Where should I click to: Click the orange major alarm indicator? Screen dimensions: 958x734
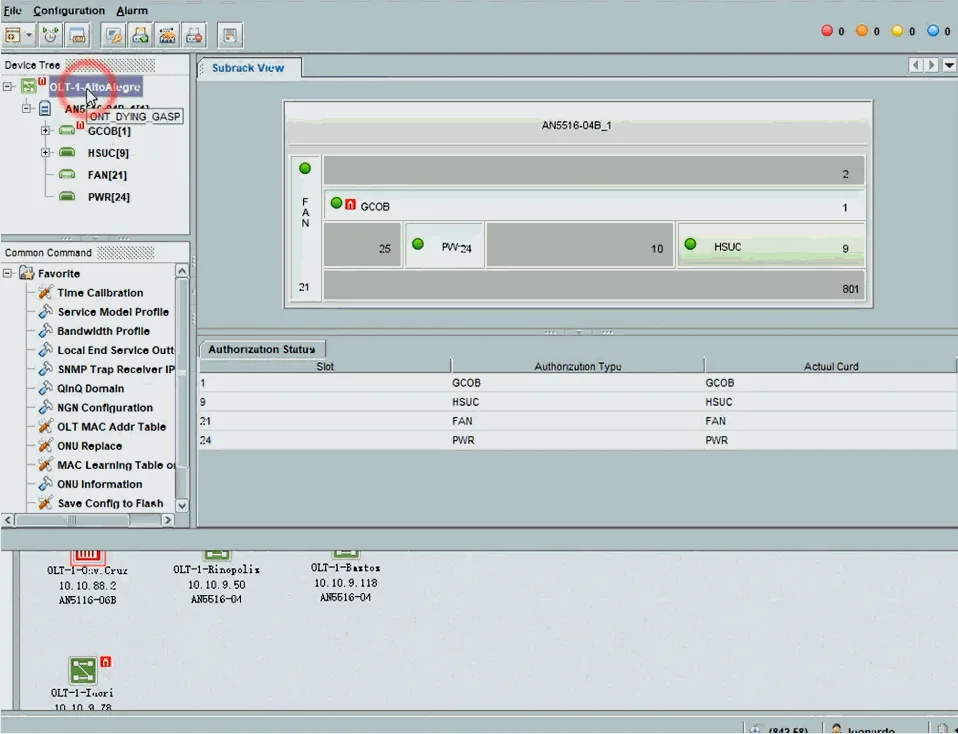pos(861,31)
